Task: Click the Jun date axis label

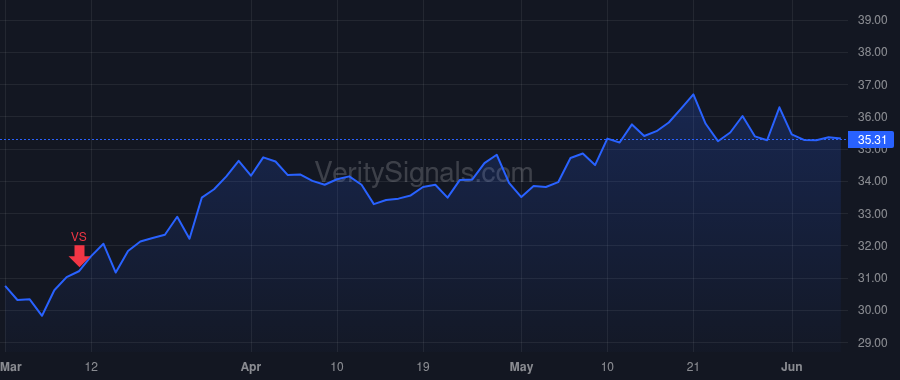Action: click(792, 366)
